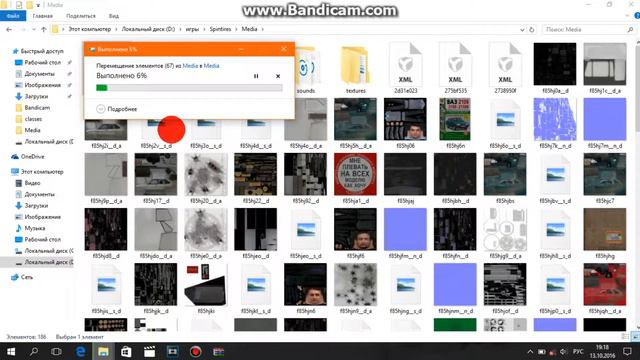Select OneDrive in navigation pane
640x360 pixels.
tap(32, 157)
